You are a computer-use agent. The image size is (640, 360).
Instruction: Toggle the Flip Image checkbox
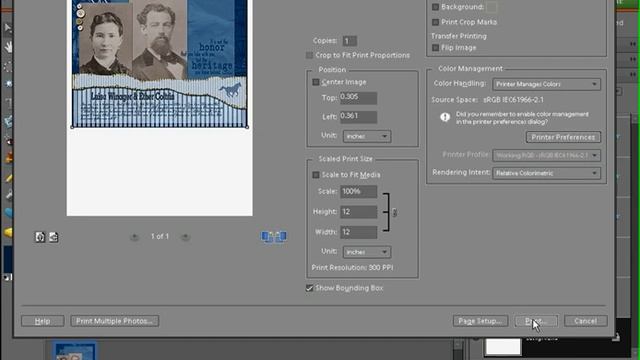436,48
